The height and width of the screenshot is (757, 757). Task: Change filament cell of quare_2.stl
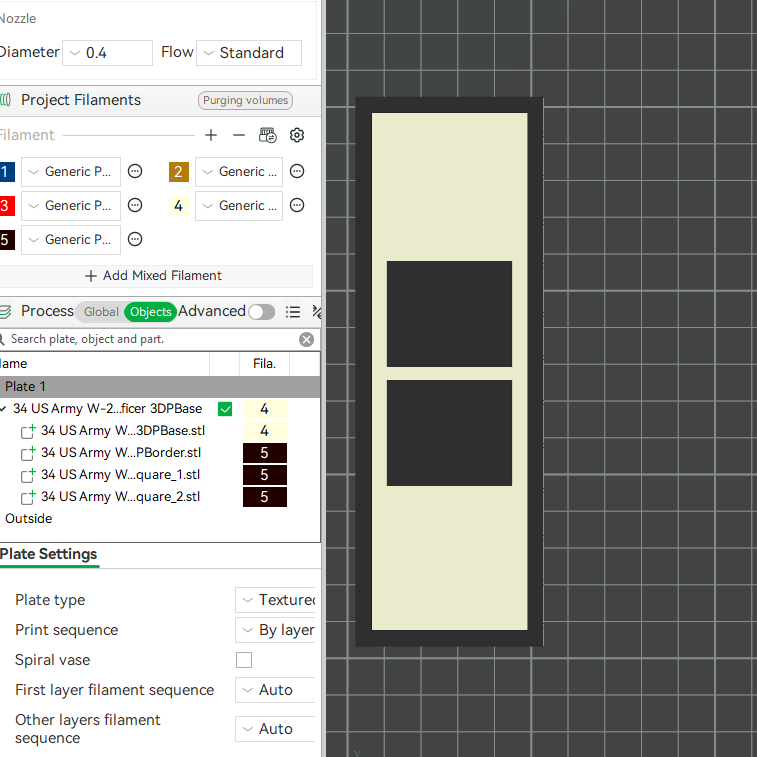point(265,497)
